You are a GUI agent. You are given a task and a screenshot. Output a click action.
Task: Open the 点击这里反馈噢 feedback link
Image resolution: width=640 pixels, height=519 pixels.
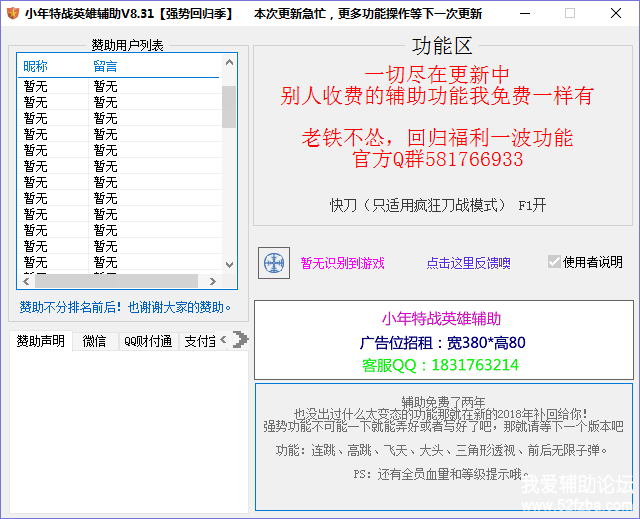click(x=468, y=263)
